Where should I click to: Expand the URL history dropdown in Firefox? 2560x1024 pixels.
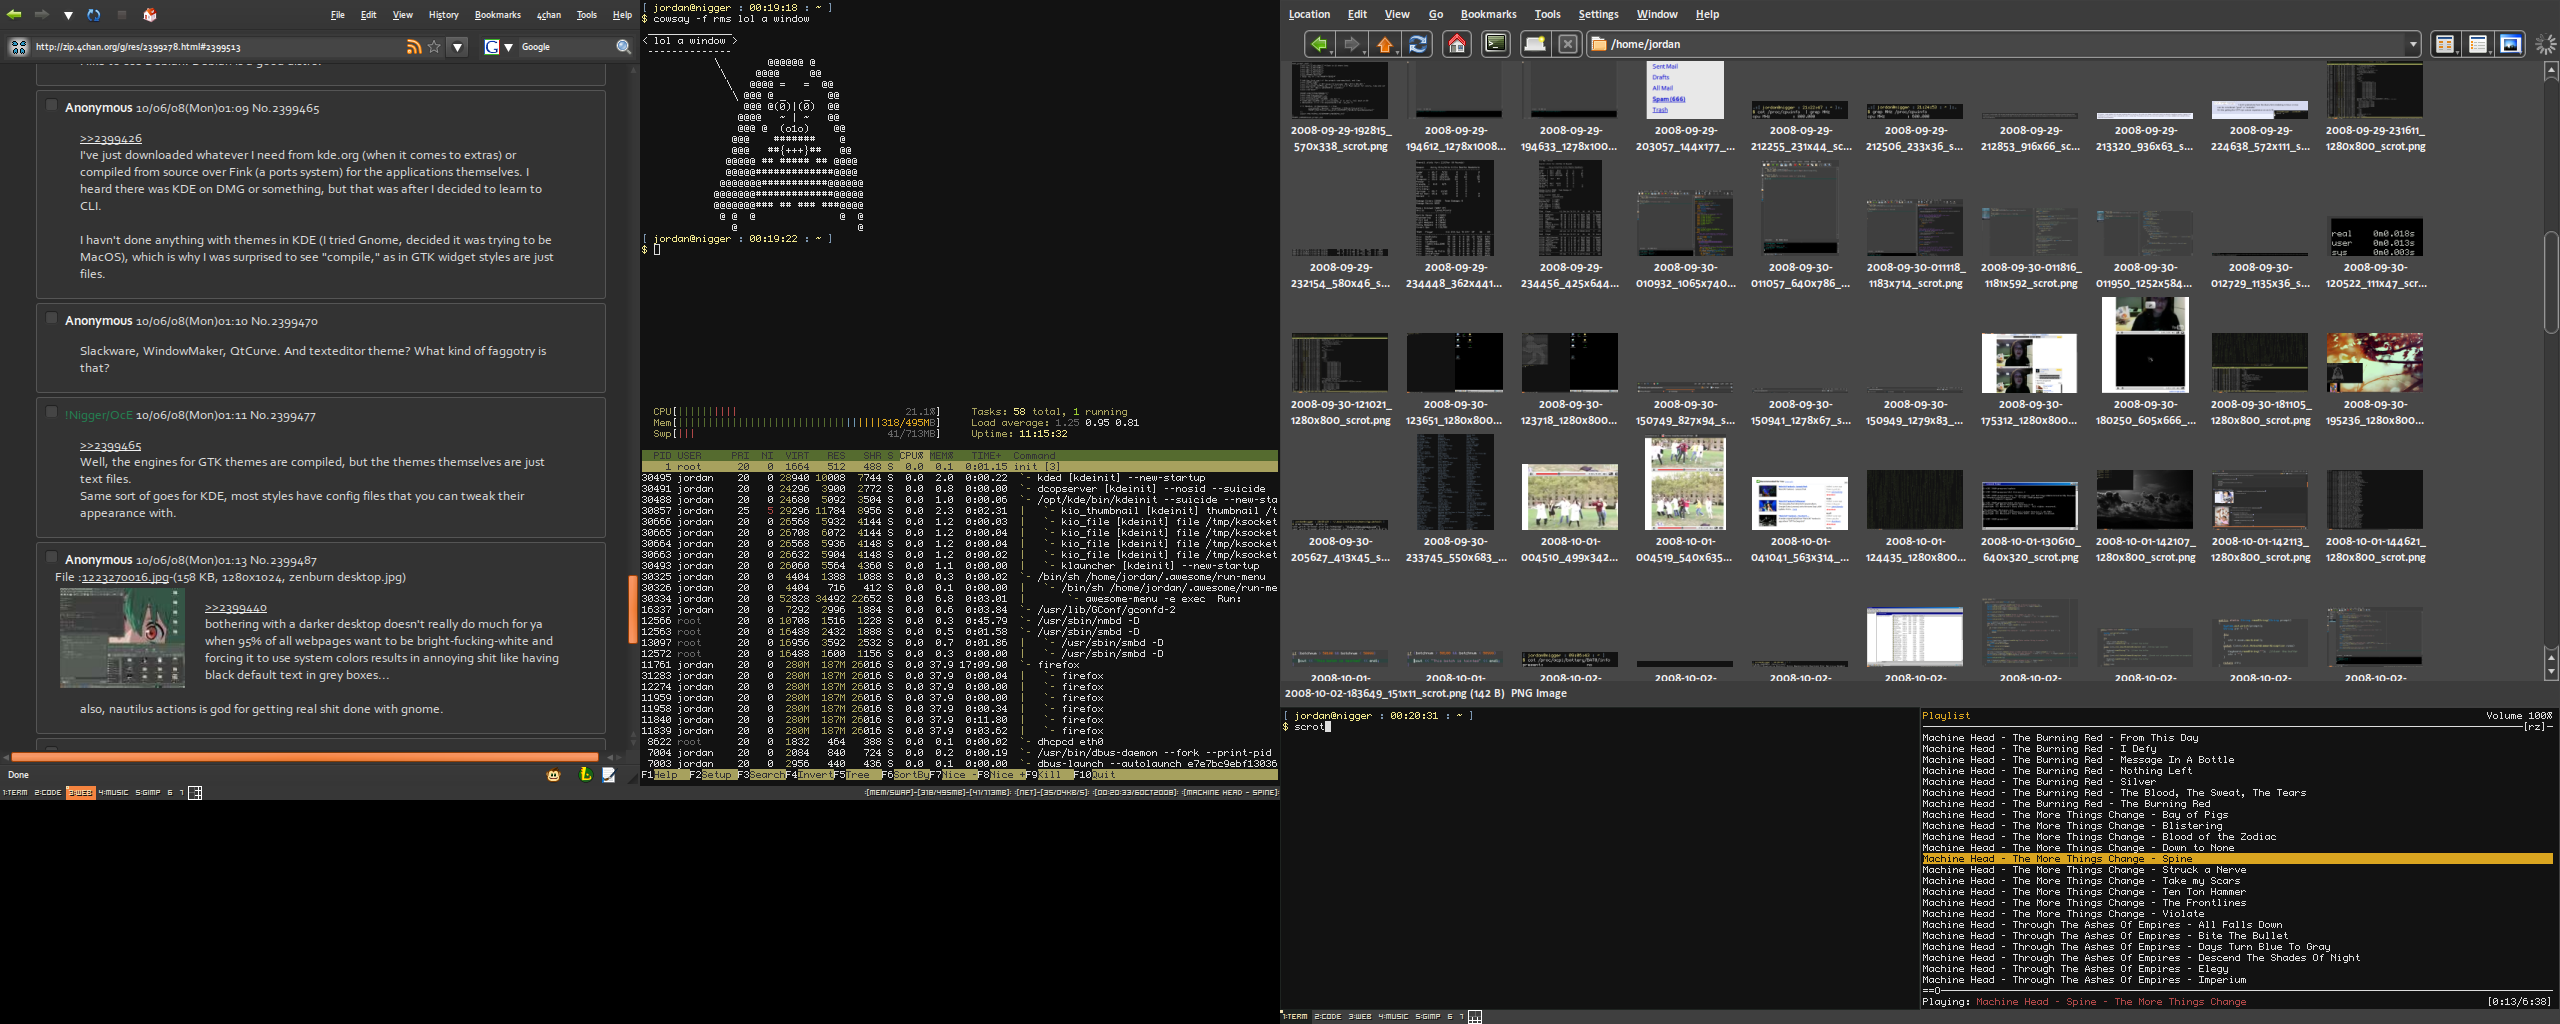pos(457,47)
